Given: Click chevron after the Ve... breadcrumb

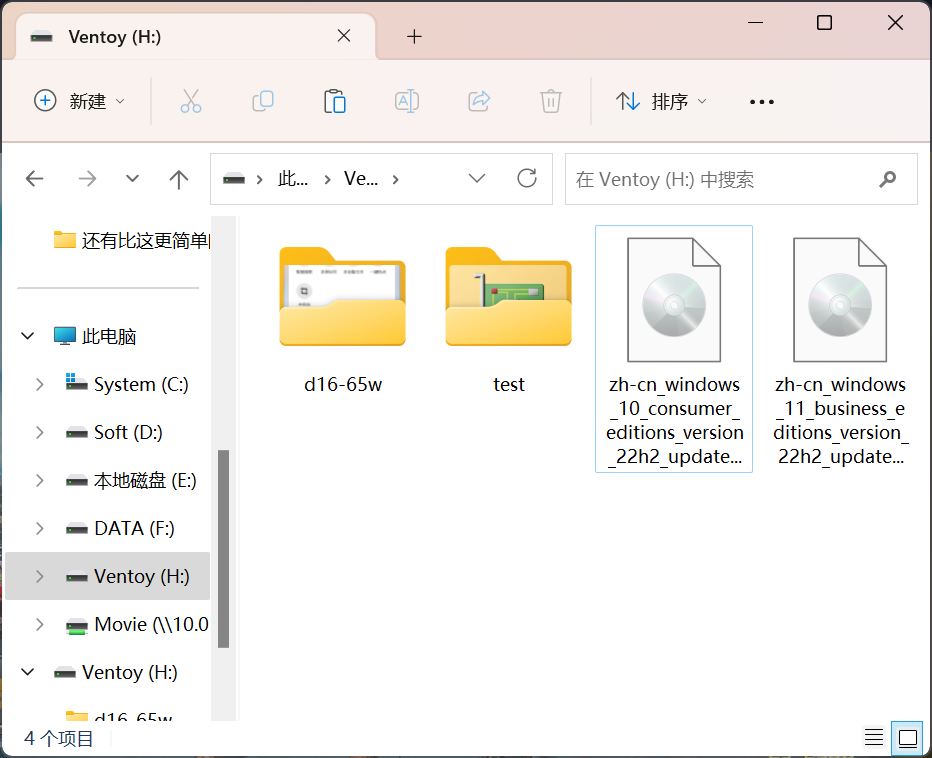Looking at the screenshot, I should pos(396,179).
